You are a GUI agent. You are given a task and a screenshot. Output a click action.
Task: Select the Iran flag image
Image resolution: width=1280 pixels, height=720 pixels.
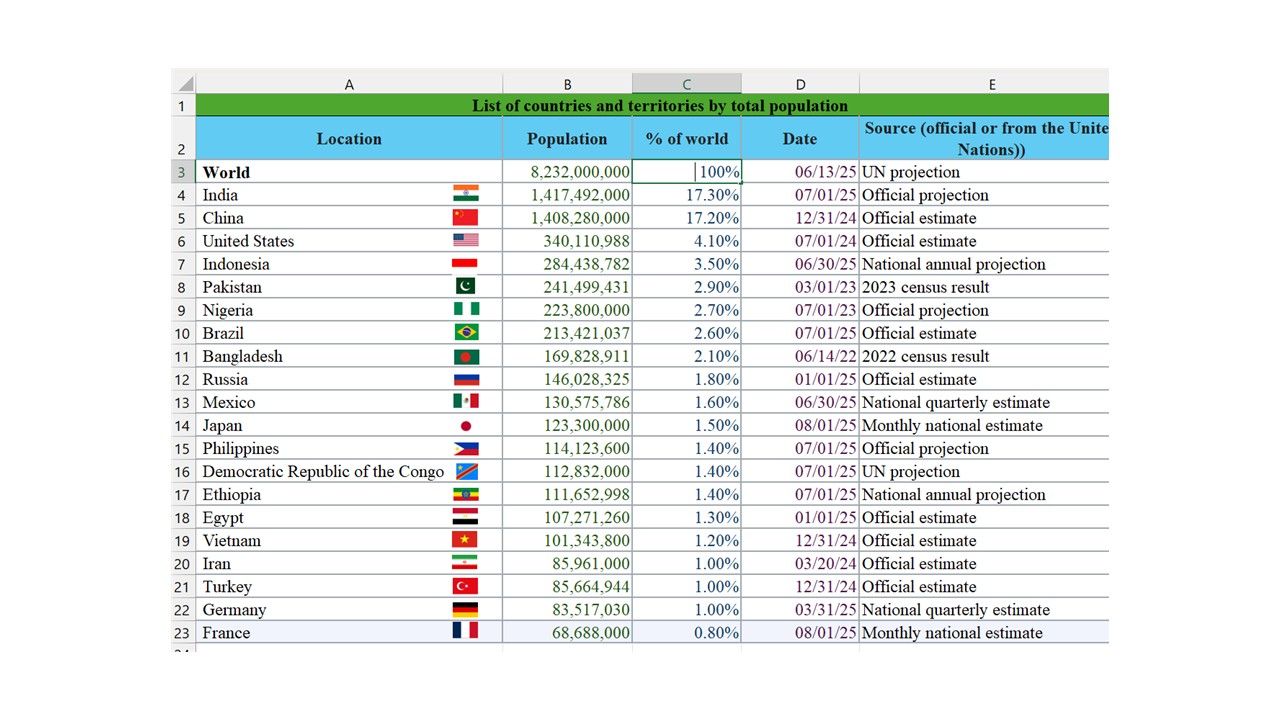[x=465, y=563]
